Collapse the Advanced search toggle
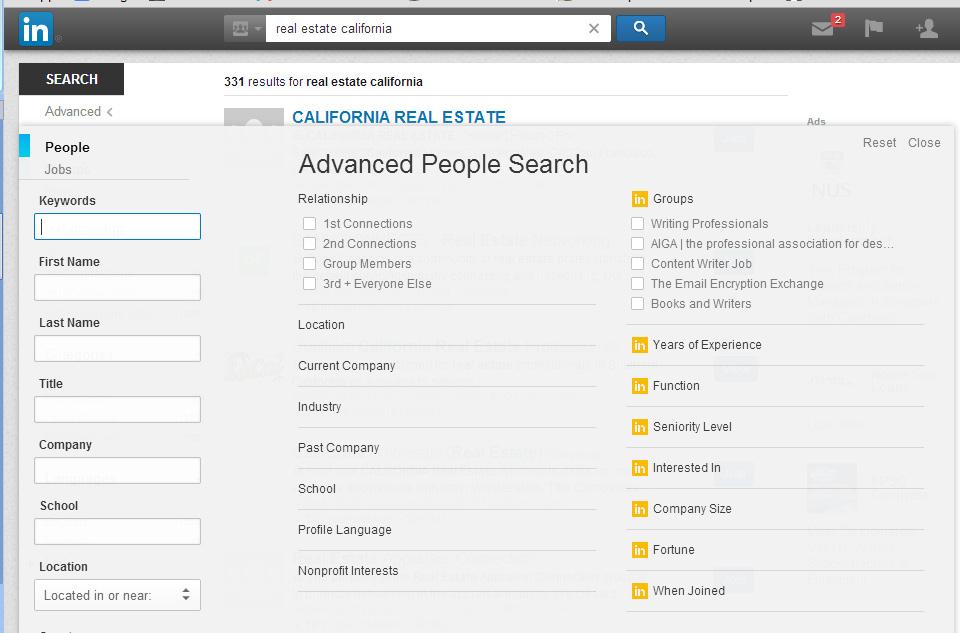This screenshot has height=633, width=960. [78, 112]
